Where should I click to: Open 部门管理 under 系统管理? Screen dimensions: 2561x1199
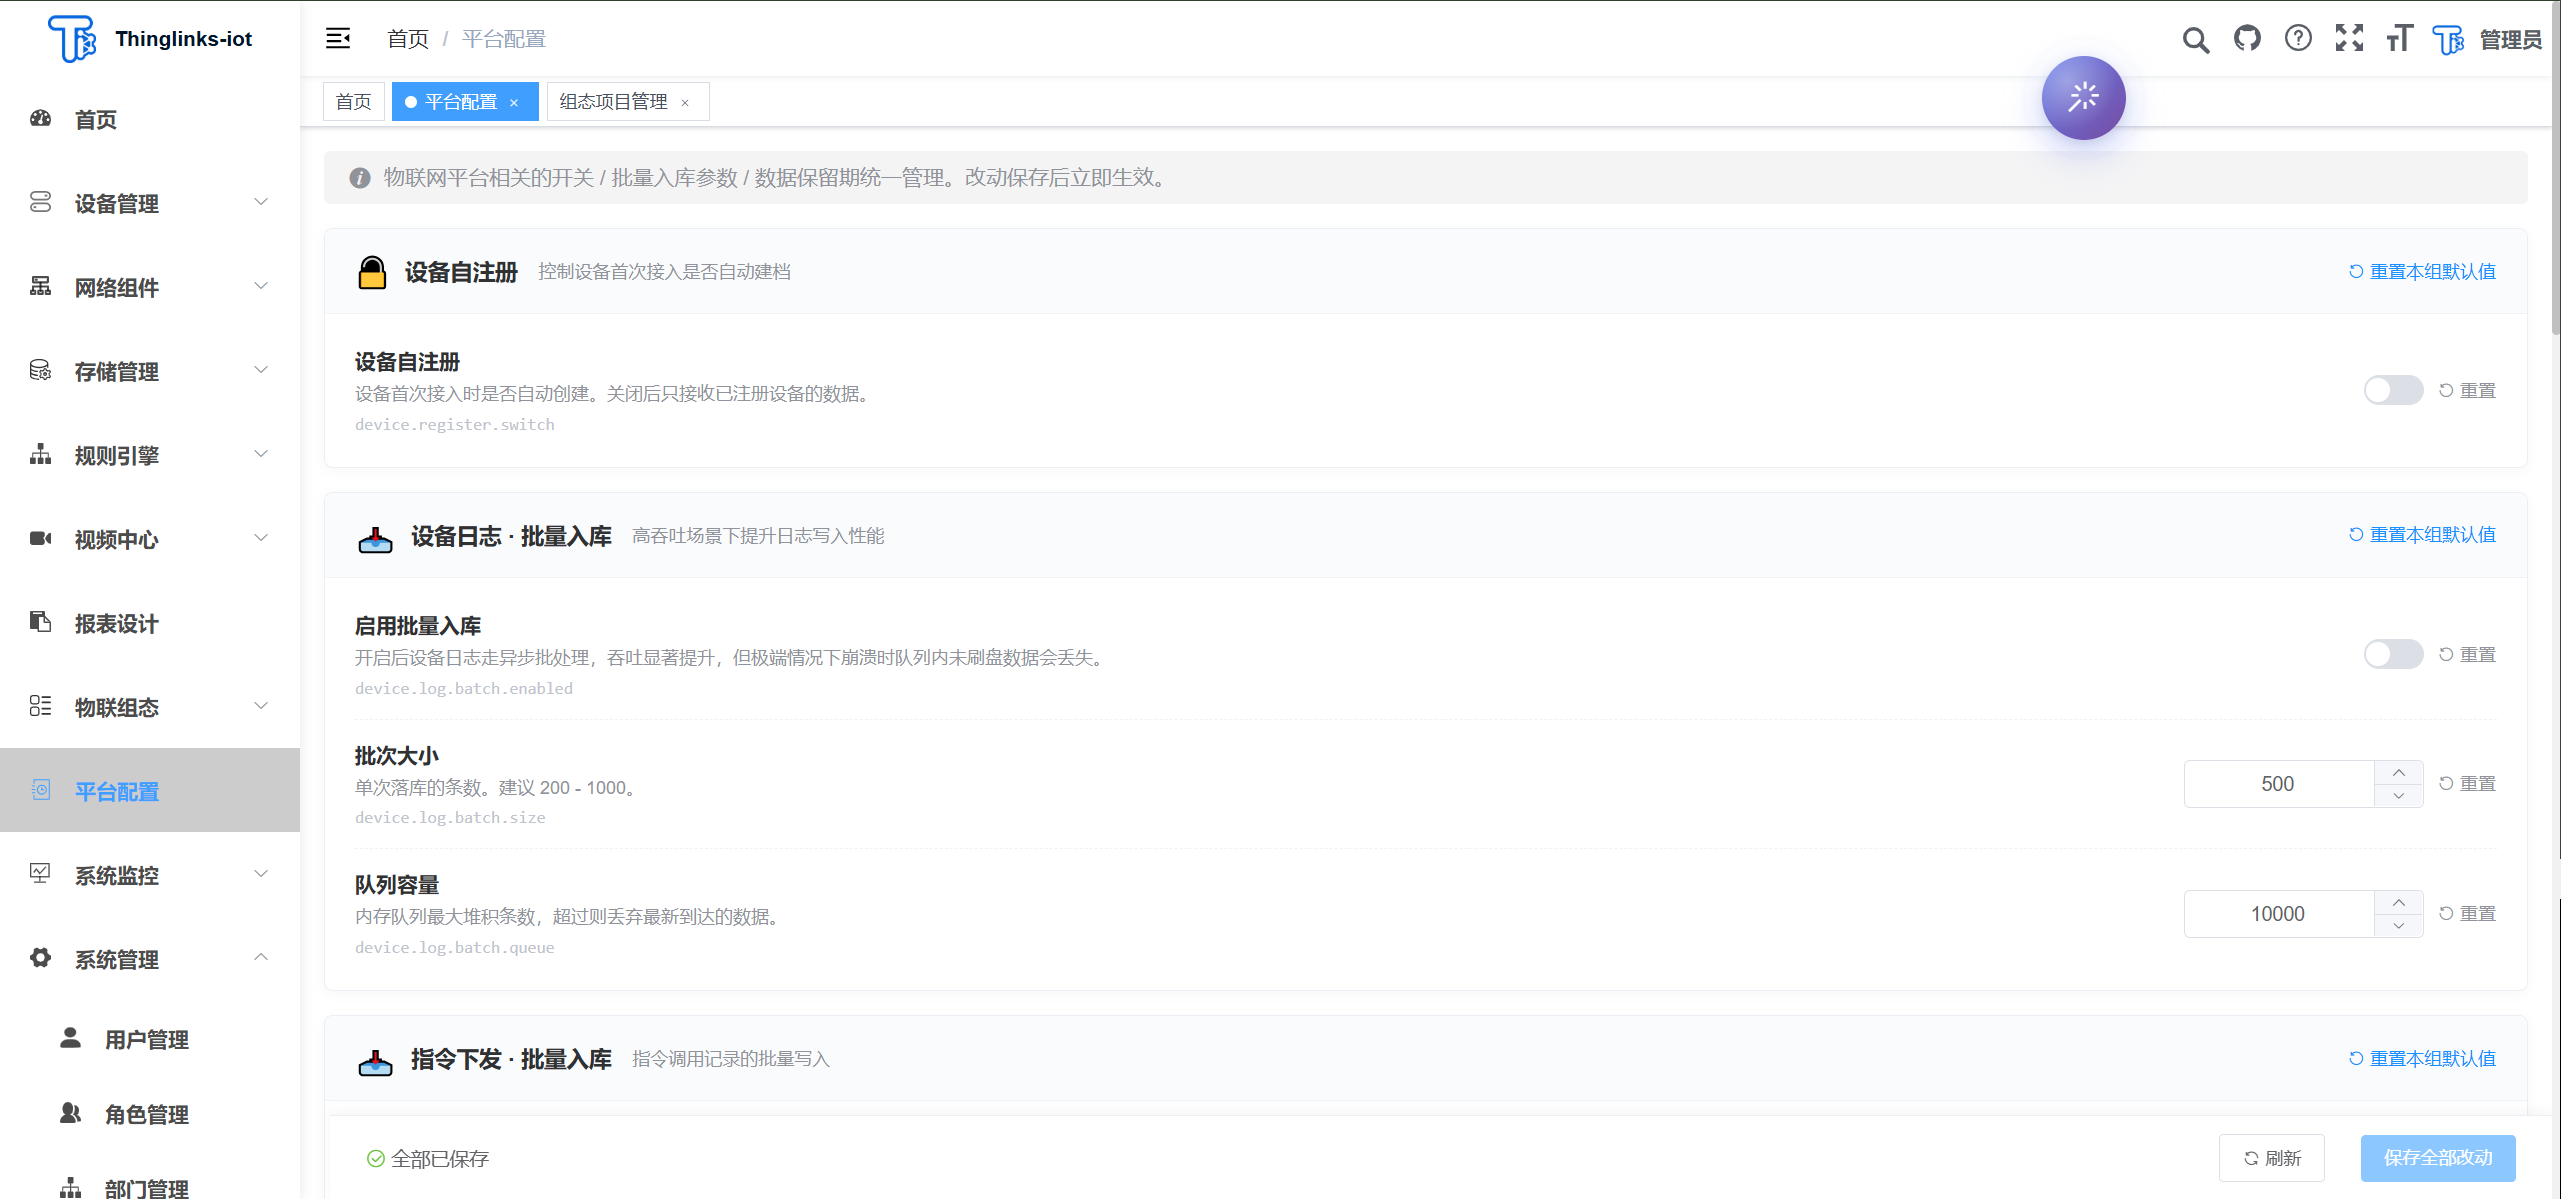[150, 1188]
